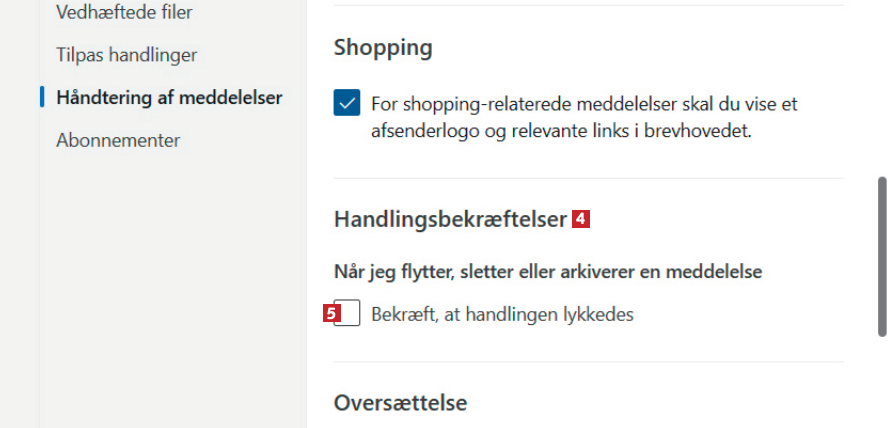
Task: Click the Shopping section heading
Action: [x=382, y=47]
